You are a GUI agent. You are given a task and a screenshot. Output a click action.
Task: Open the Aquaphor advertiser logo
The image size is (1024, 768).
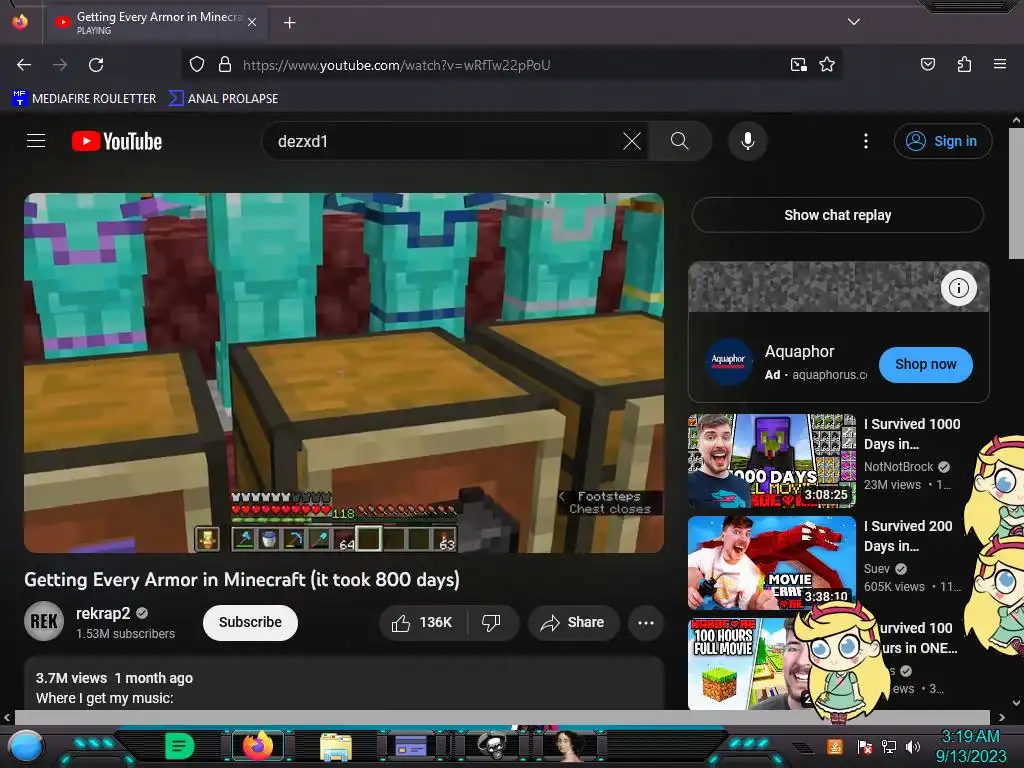pos(728,362)
